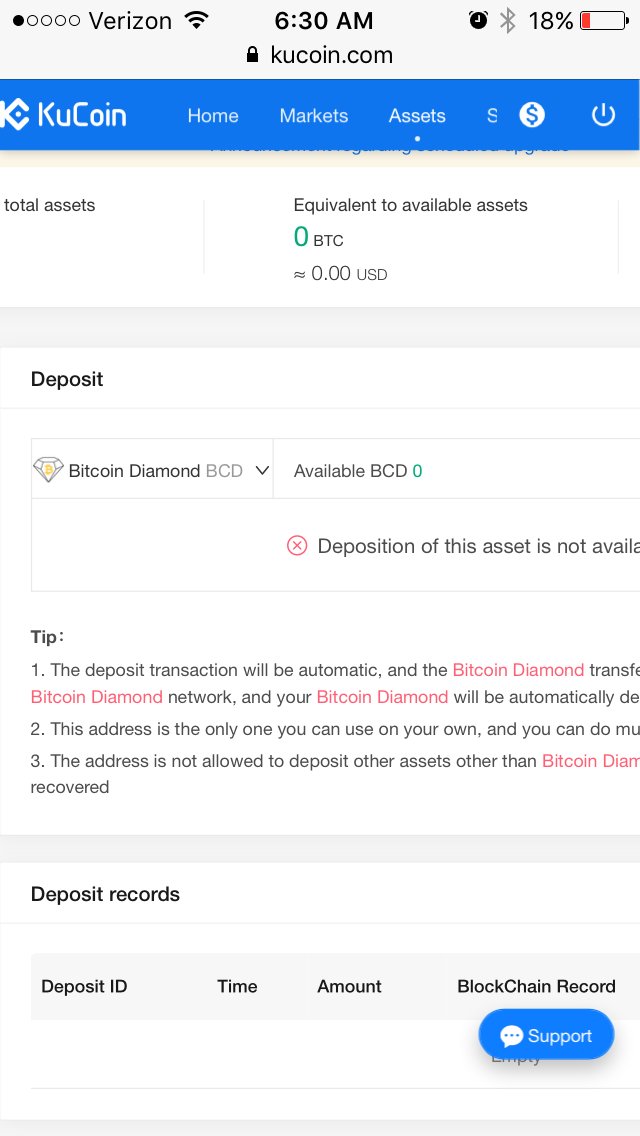
Task: Tap the Bluetooth status icon
Action: coord(508,20)
